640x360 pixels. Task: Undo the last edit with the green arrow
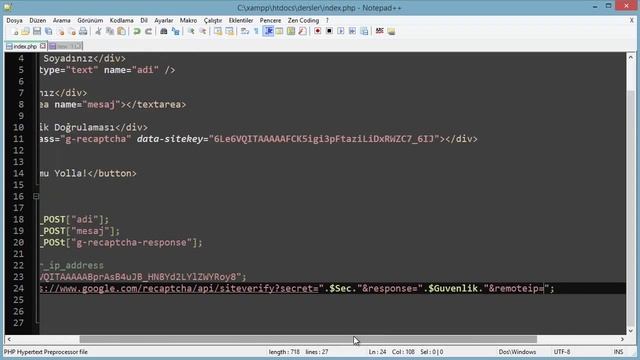pos(137,31)
